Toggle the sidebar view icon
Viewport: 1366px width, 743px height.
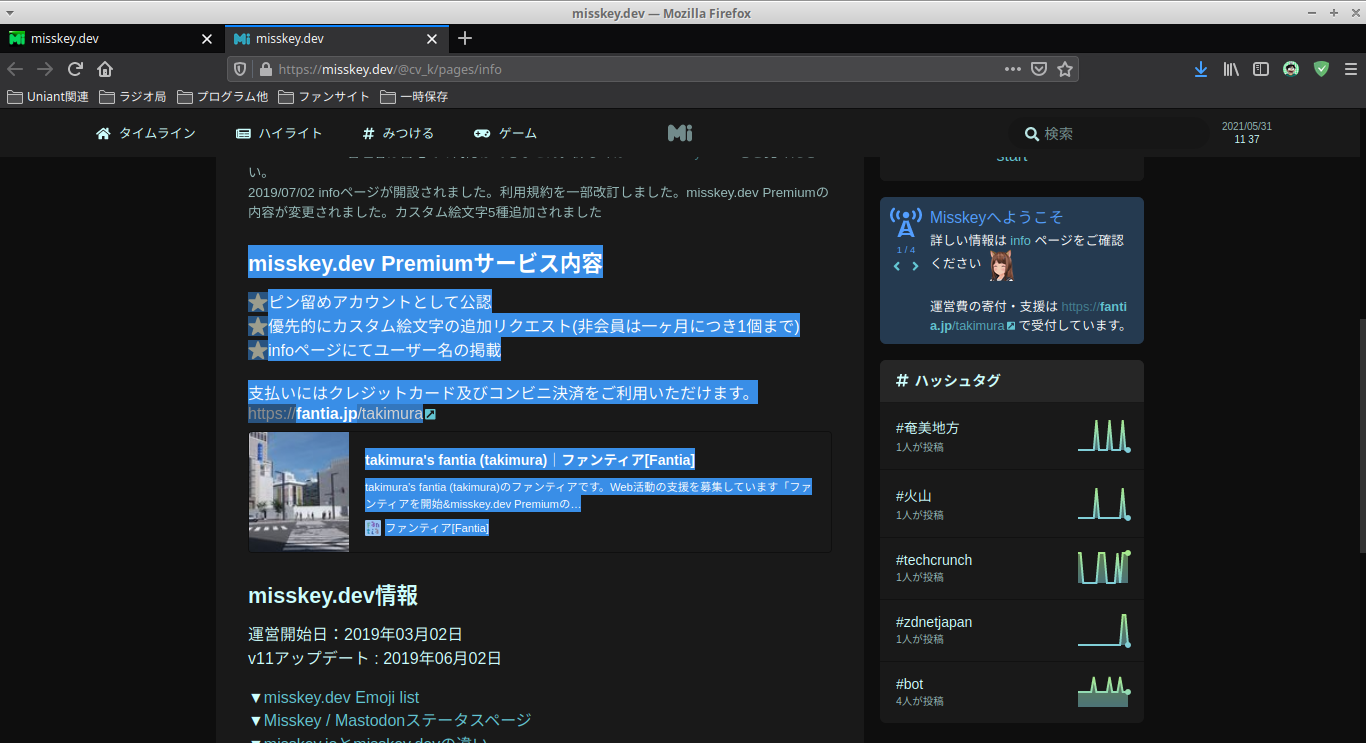1261,69
